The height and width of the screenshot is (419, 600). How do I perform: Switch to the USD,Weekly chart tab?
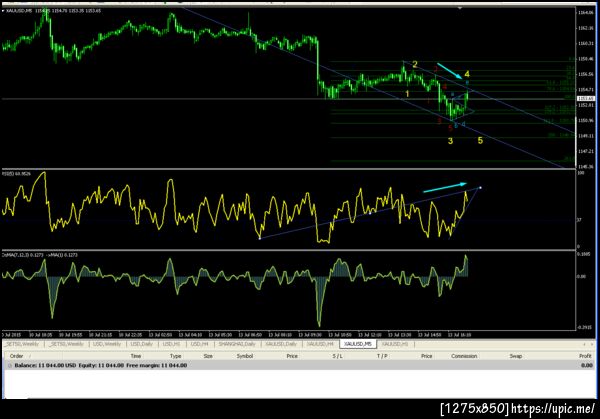(106, 344)
